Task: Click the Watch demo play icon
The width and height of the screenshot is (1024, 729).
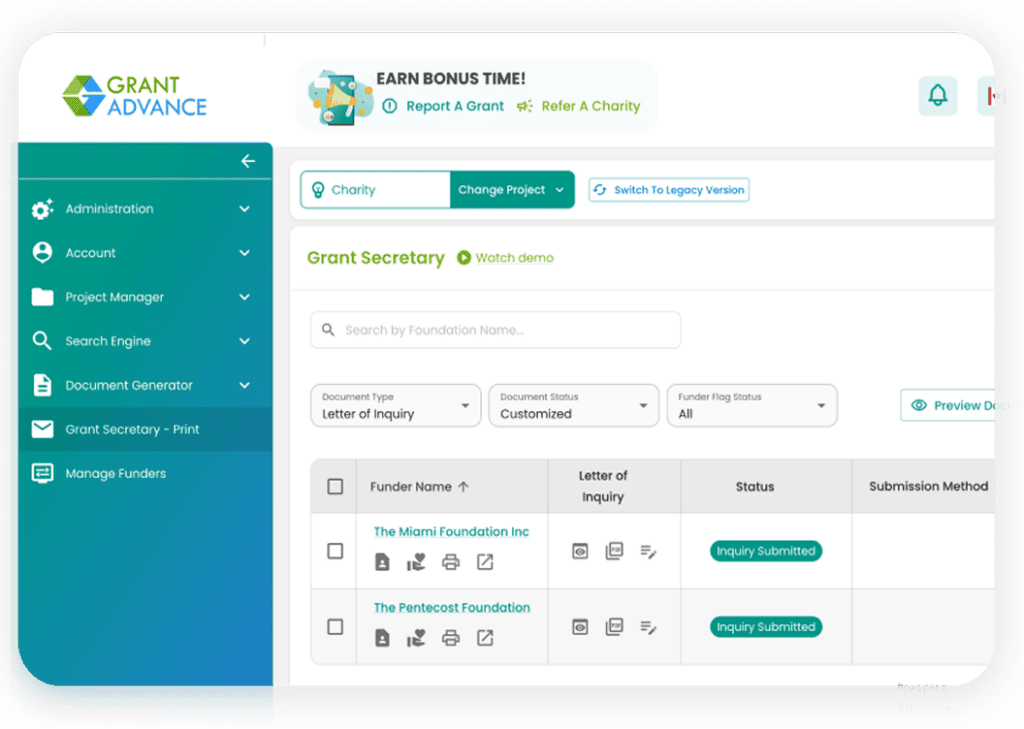Action: [x=464, y=258]
